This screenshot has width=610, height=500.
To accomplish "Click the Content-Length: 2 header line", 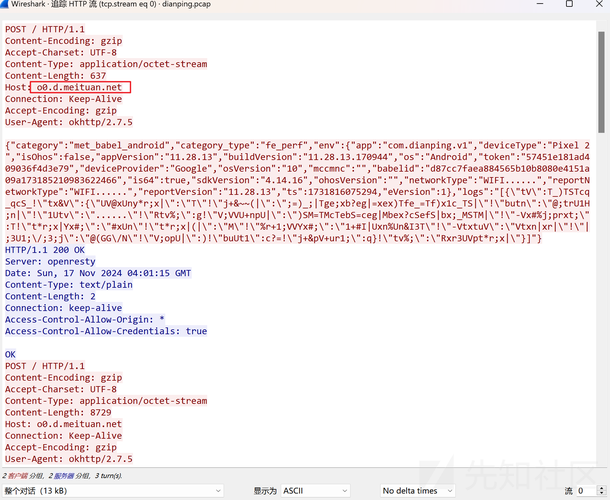I will 50,296.
